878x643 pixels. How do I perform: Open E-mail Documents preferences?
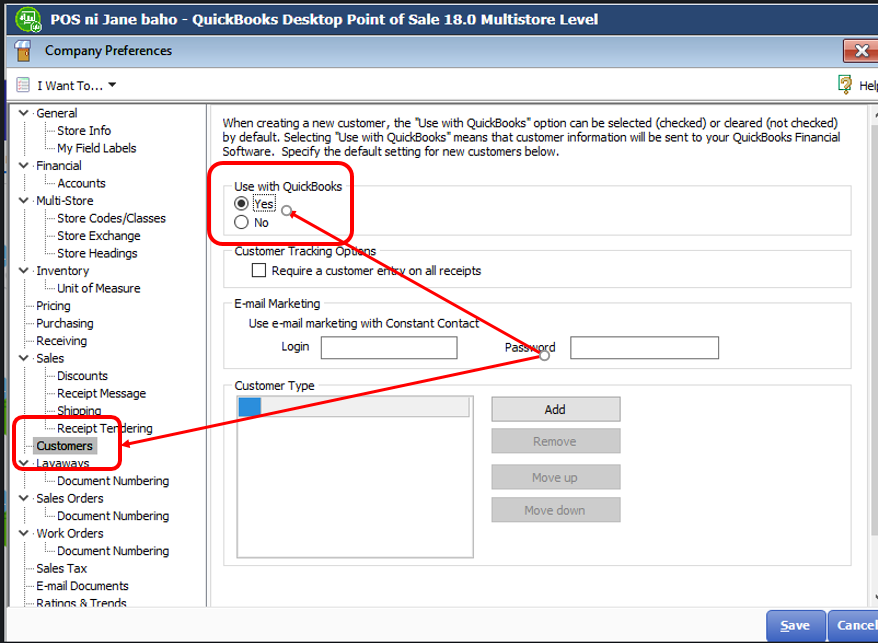(x=82, y=586)
